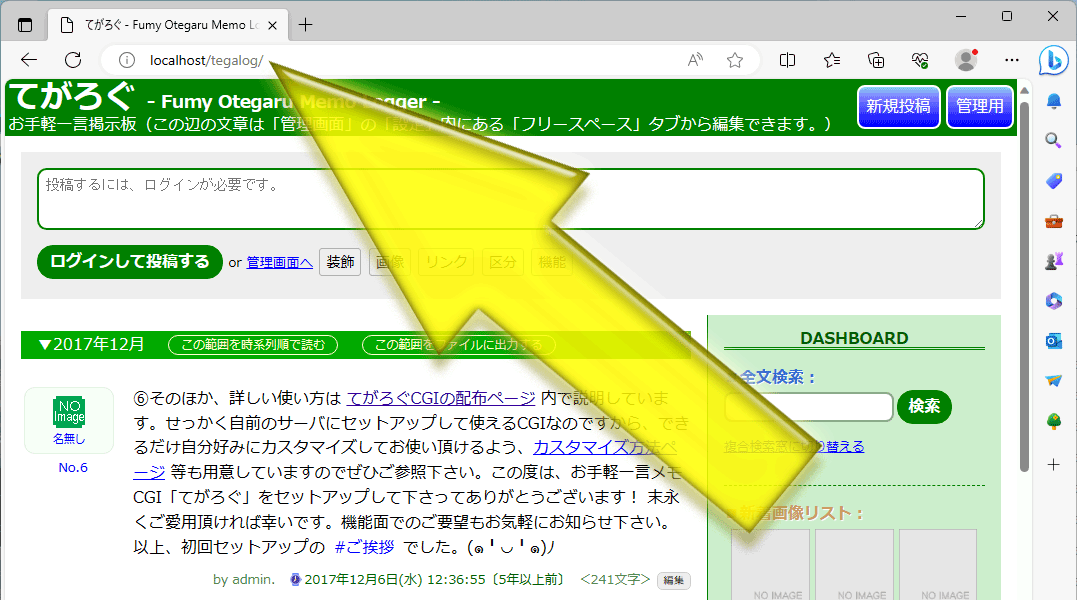The height and width of the screenshot is (600, 1077).
Task: Open Bing Copilot sidebar
Action: tap(1053, 61)
